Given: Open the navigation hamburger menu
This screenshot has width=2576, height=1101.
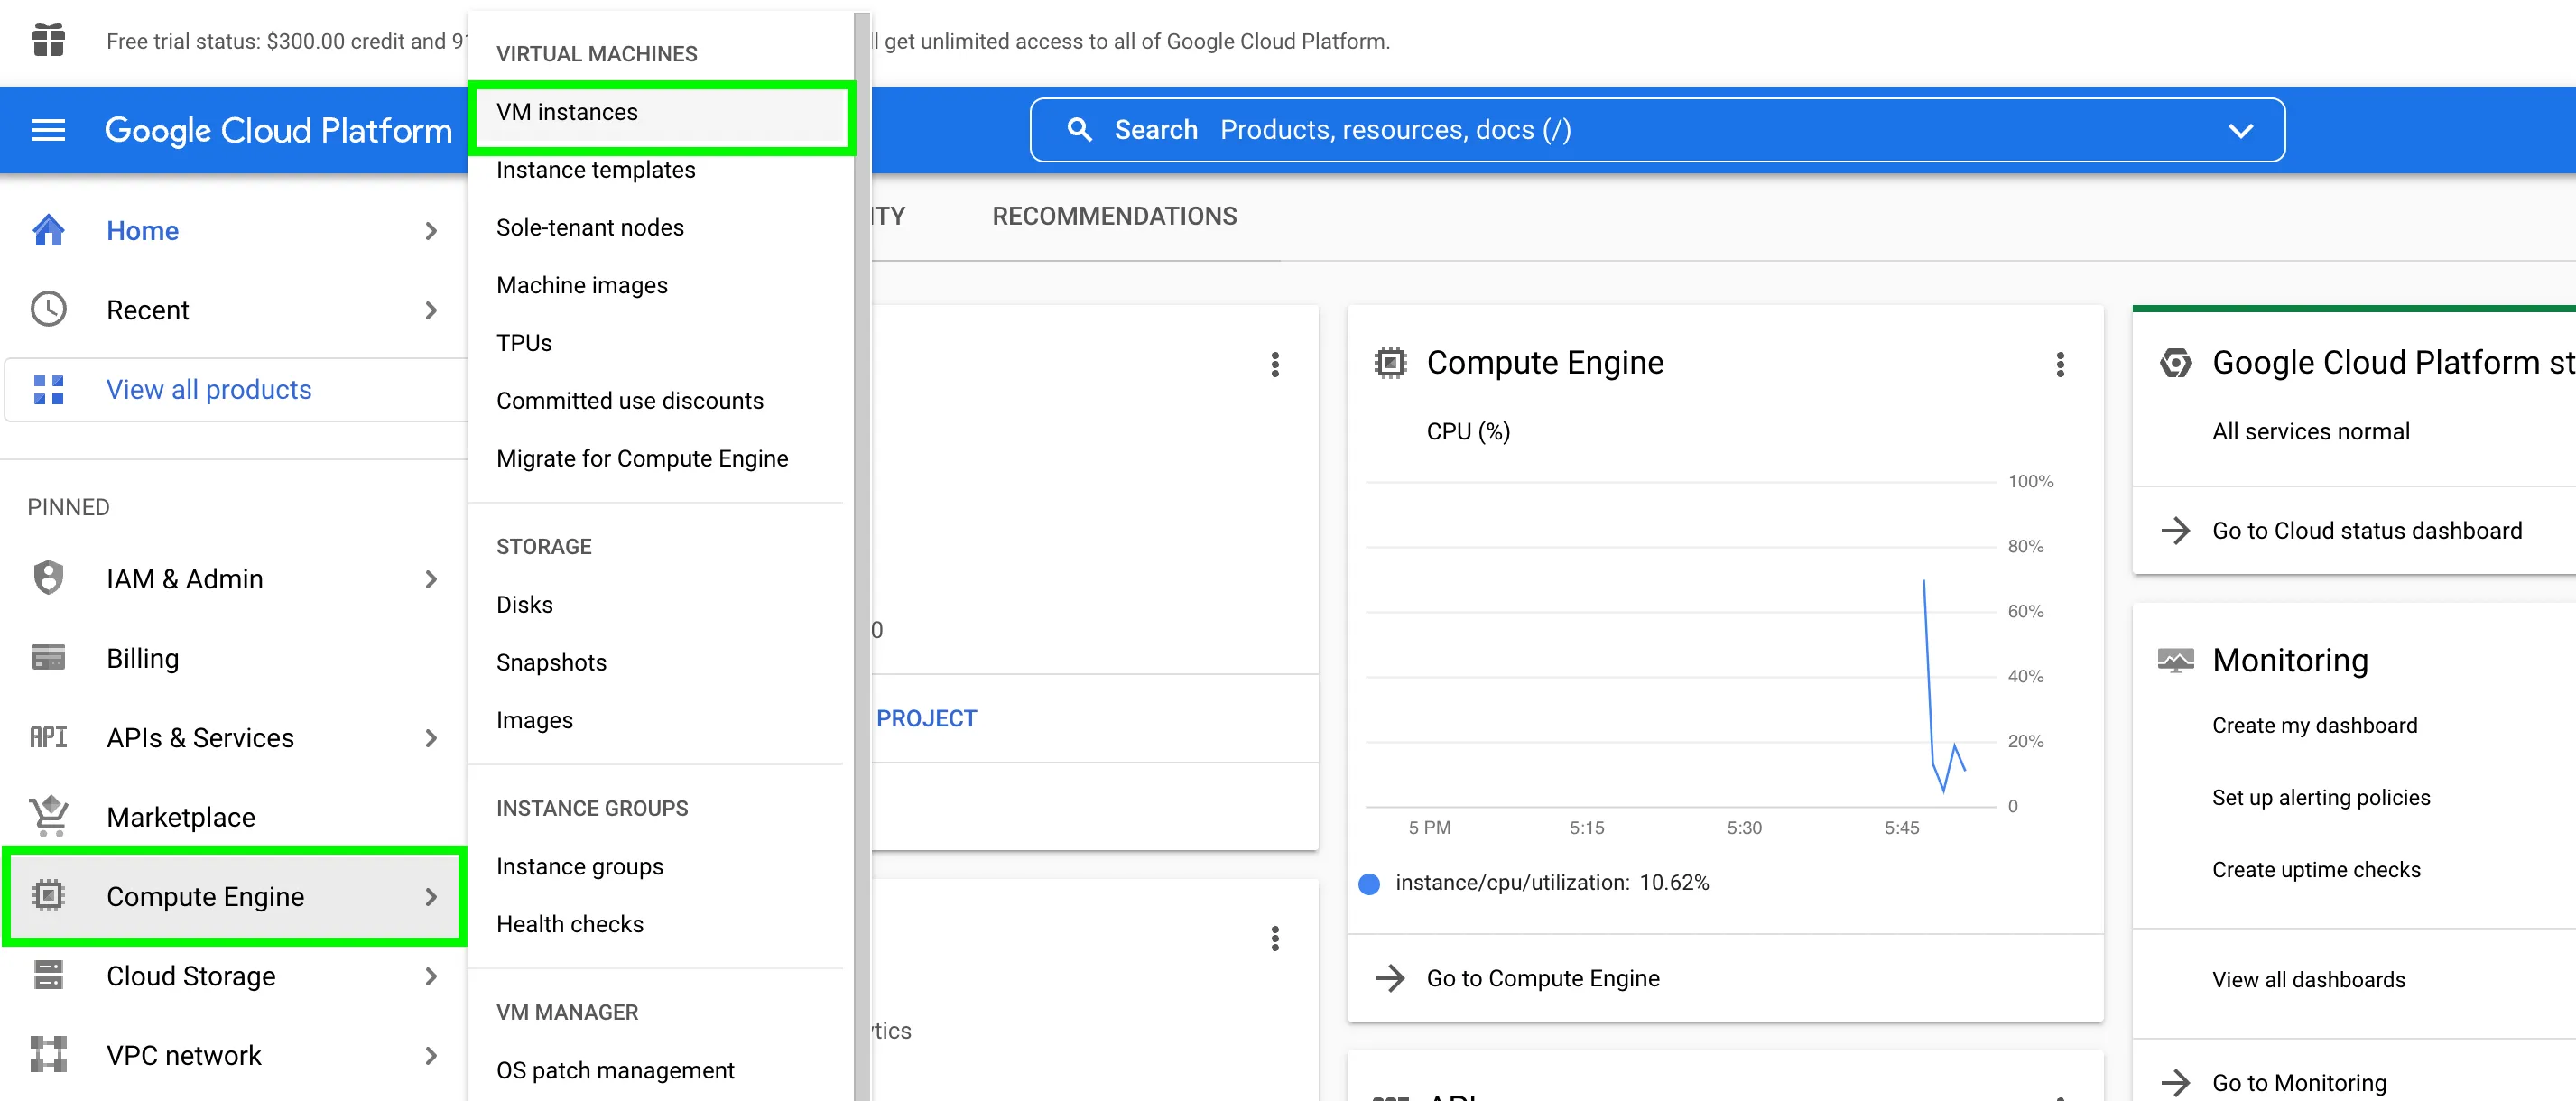Looking at the screenshot, I should [47, 130].
